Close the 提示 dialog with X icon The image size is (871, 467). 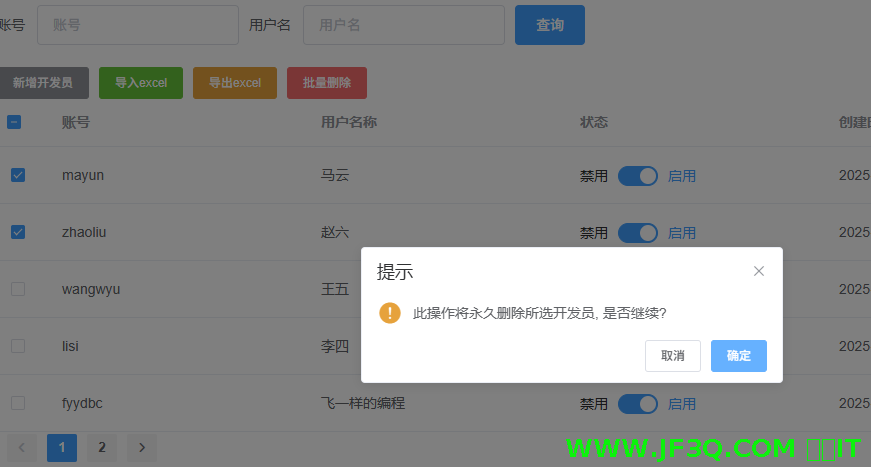(758, 271)
